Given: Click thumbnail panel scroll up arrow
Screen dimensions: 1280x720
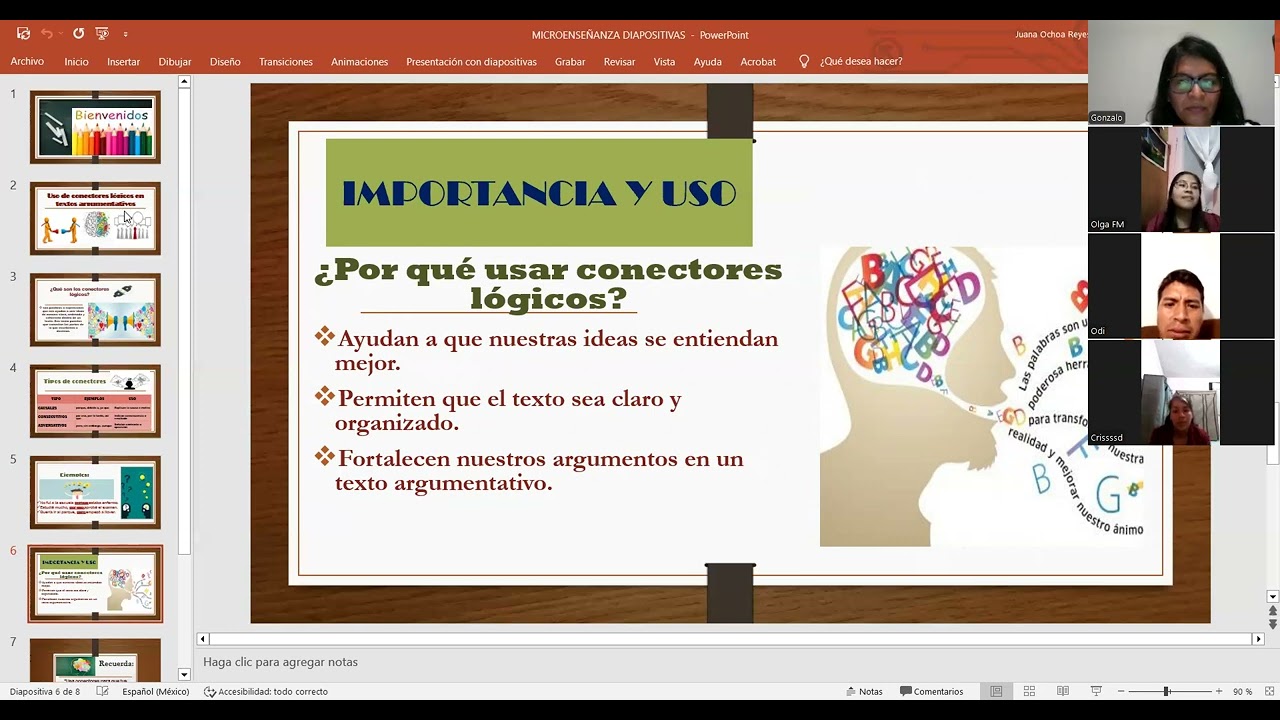Looking at the screenshot, I should tap(184, 82).
